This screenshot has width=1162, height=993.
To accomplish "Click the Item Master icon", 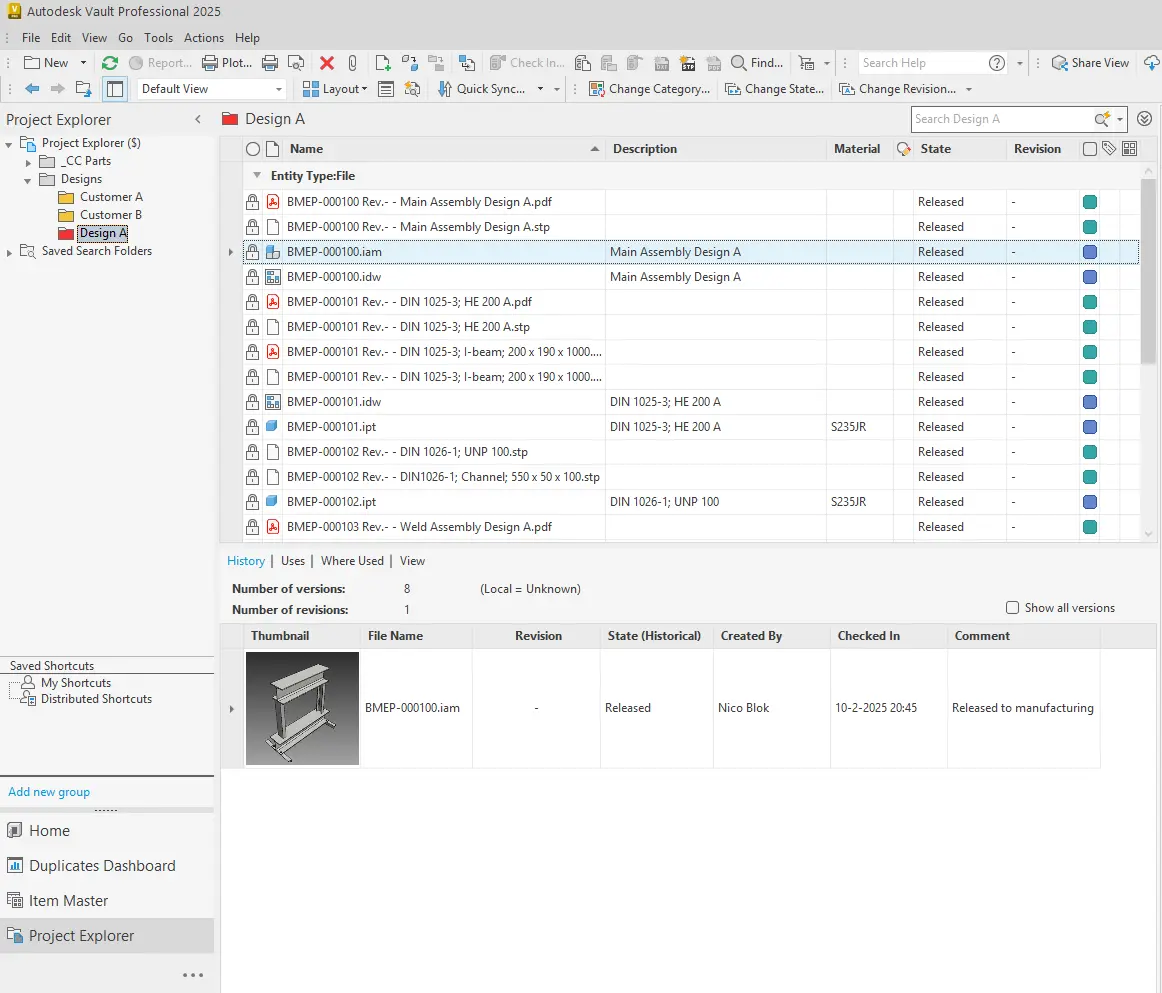I will pos(14,900).
